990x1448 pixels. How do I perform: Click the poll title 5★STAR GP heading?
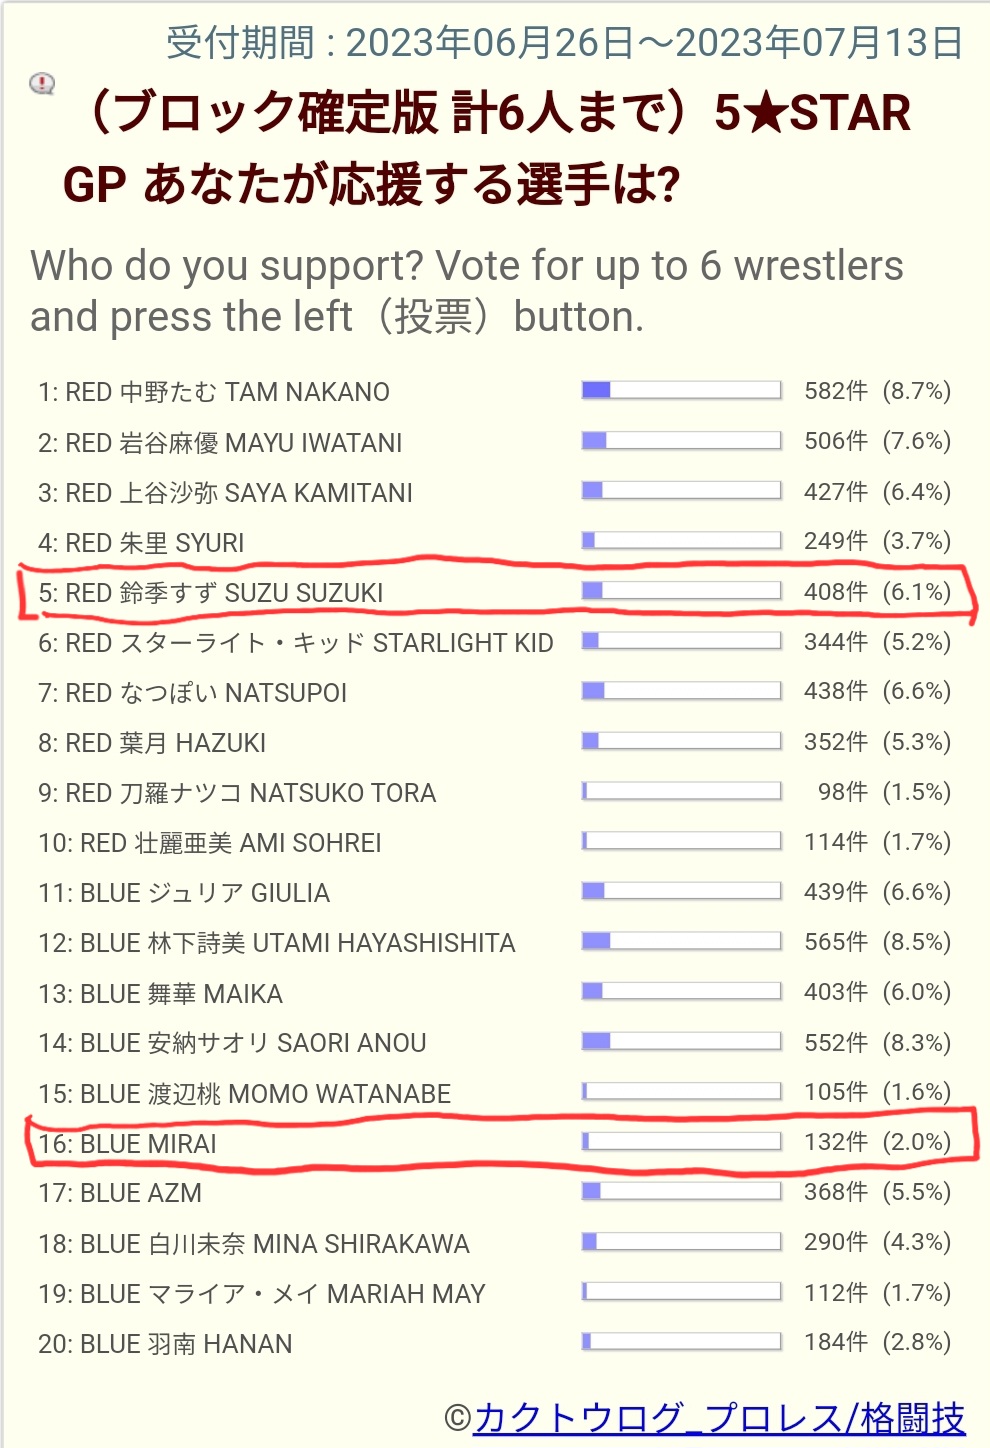(488, 148)
